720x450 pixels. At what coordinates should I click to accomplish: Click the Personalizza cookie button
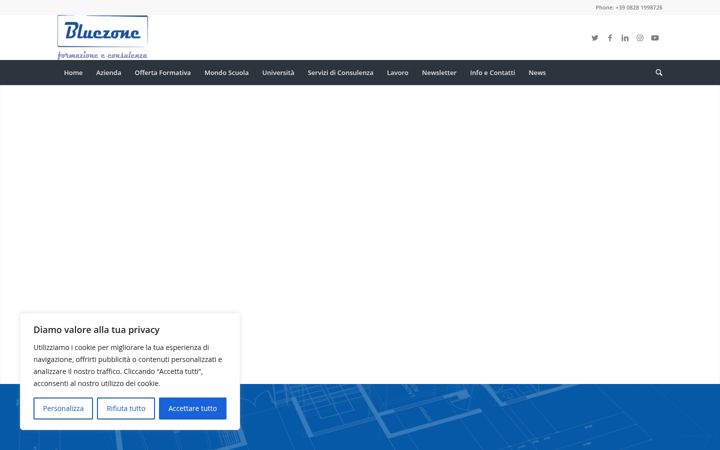63,408
